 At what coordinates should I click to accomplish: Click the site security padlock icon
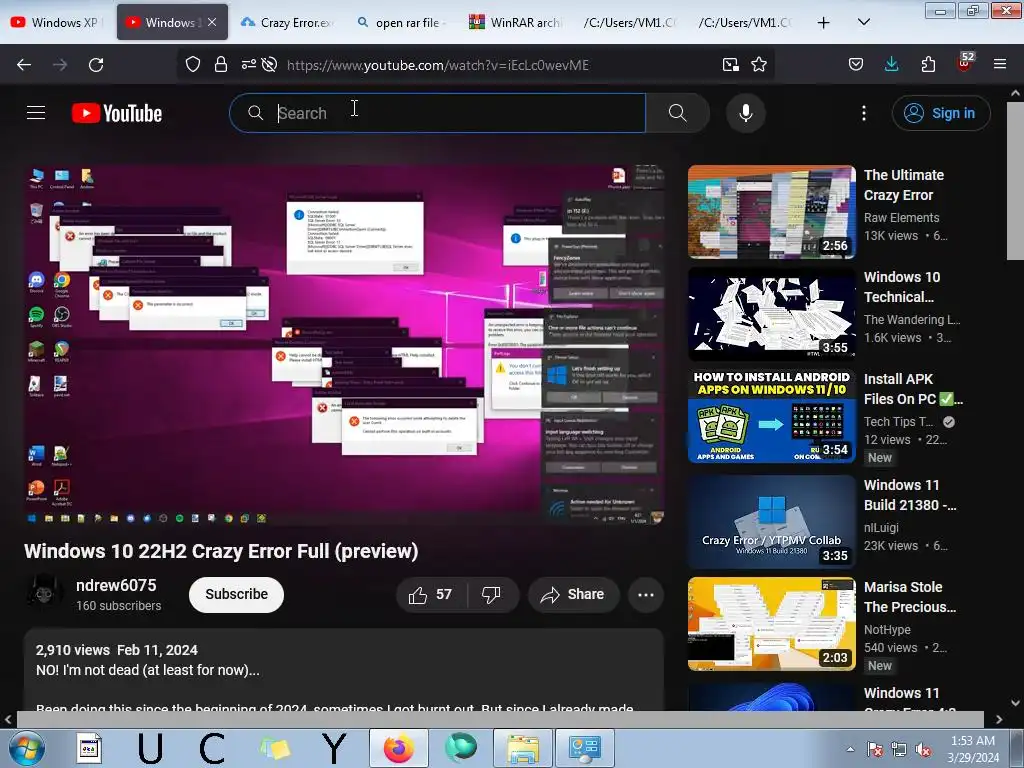point(221,65)
